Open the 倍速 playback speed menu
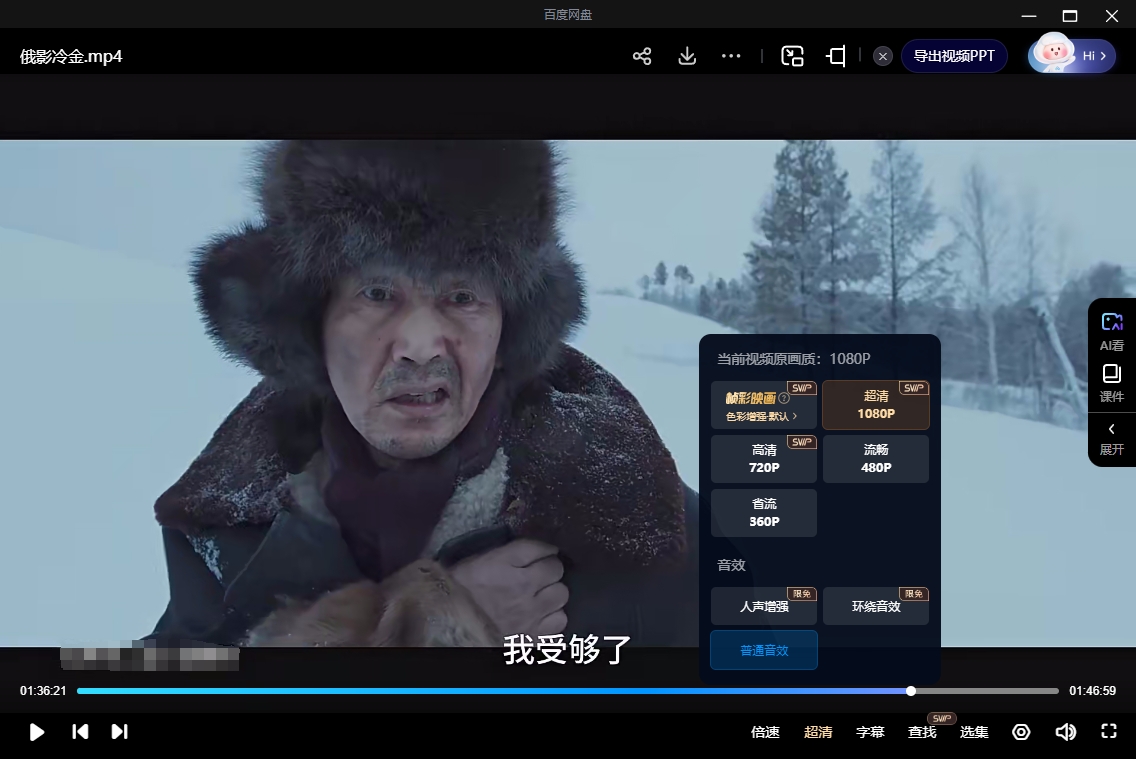 (765, 732)
